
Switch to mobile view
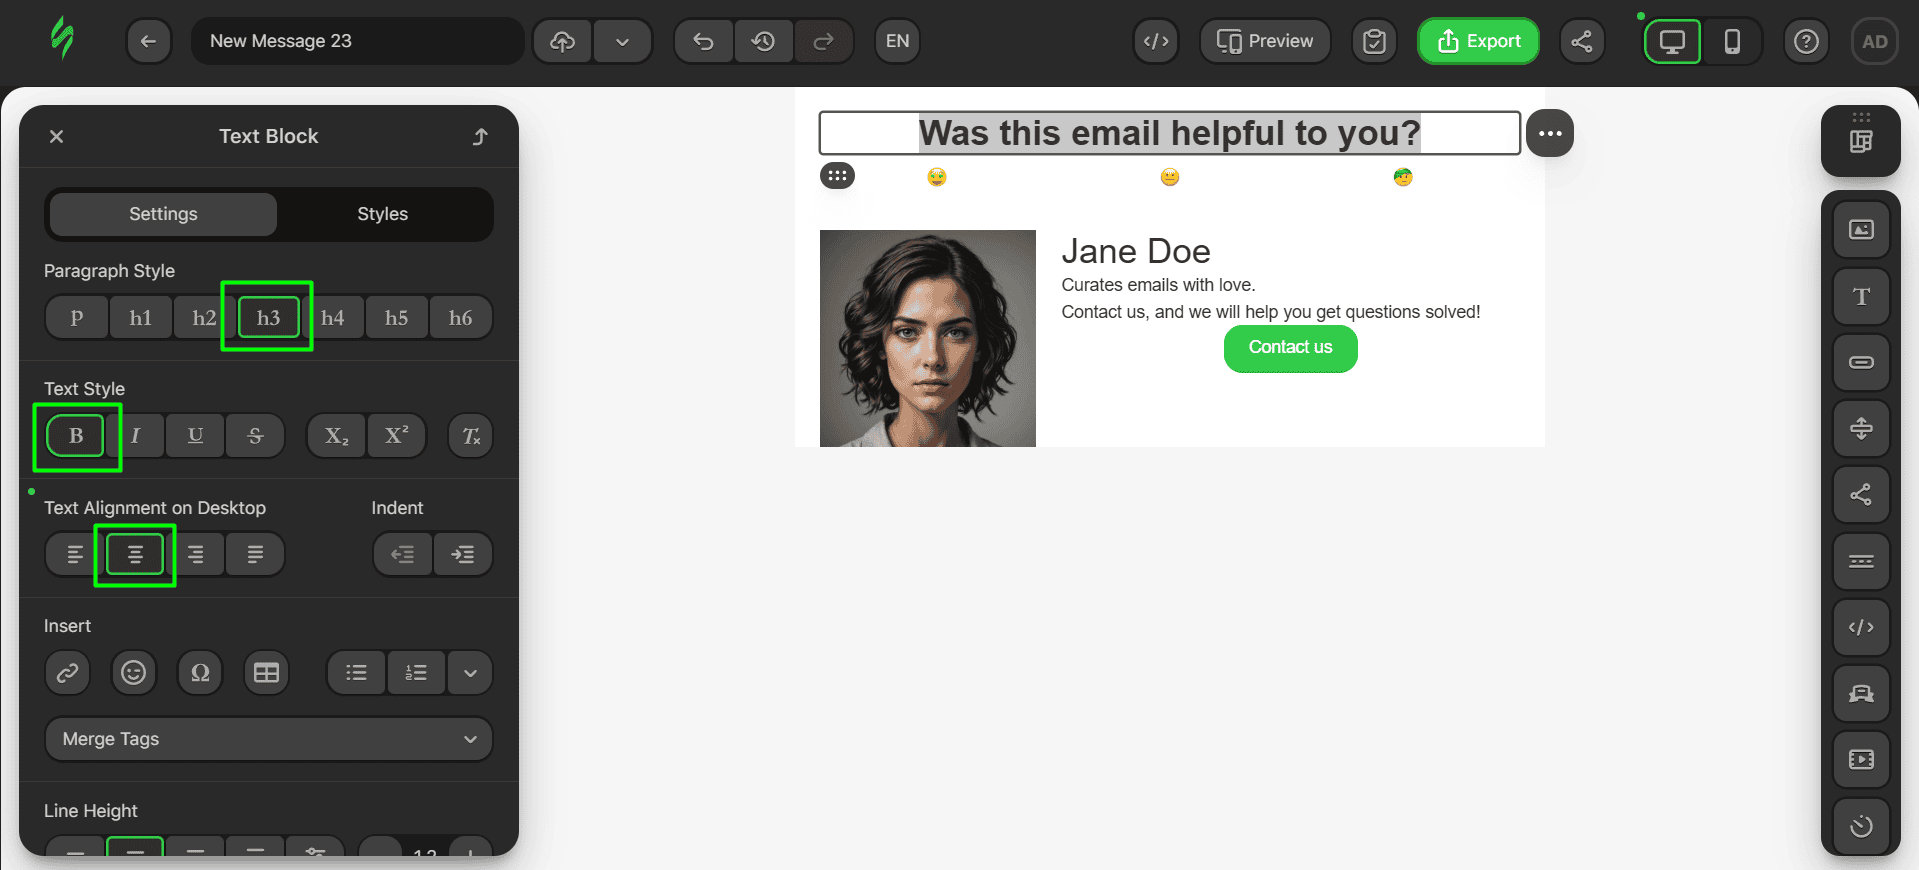coord(1732,41)
